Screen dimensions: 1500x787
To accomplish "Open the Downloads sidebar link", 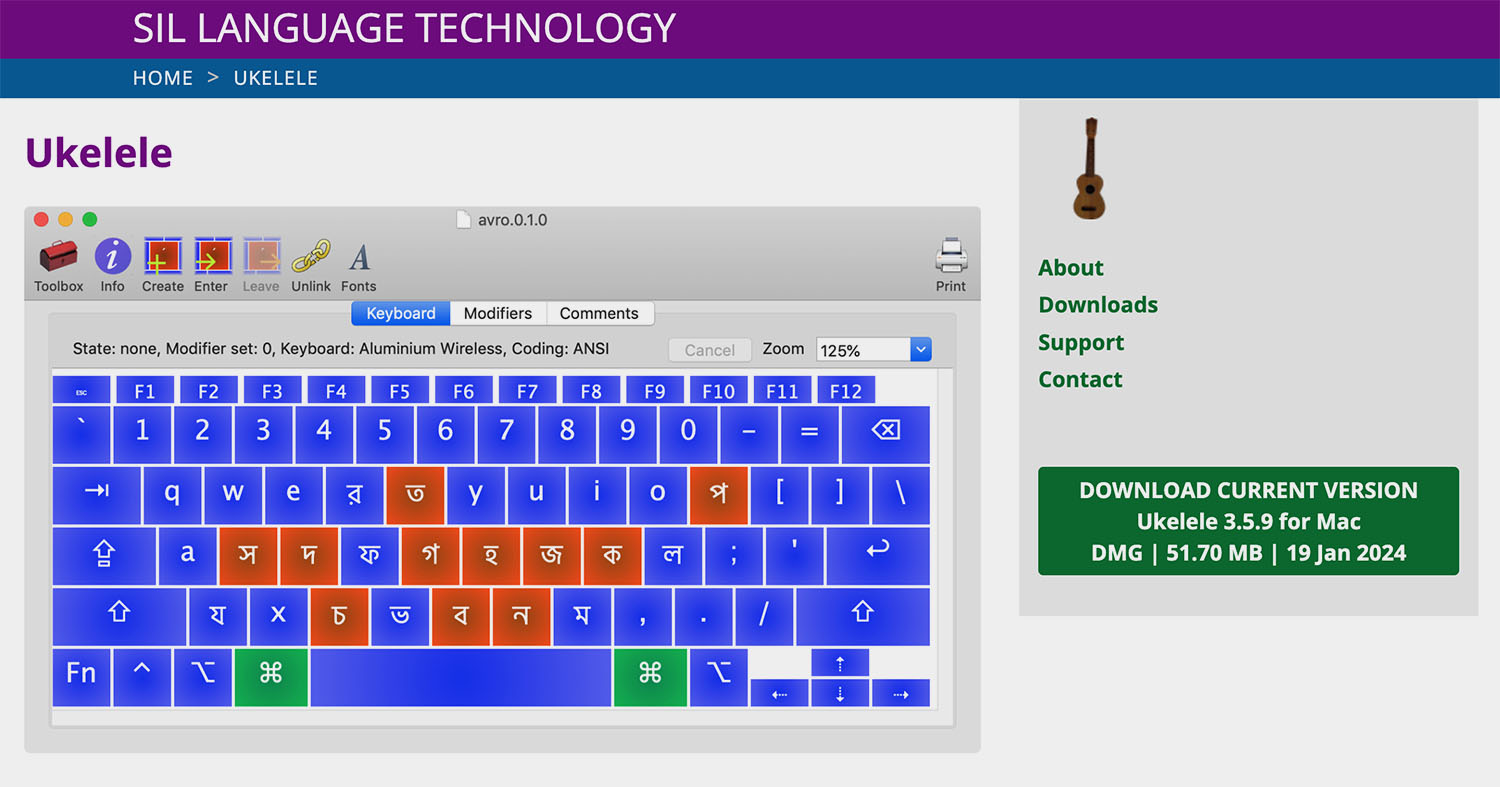I will pyautogui.click(x=1098, y=304).
